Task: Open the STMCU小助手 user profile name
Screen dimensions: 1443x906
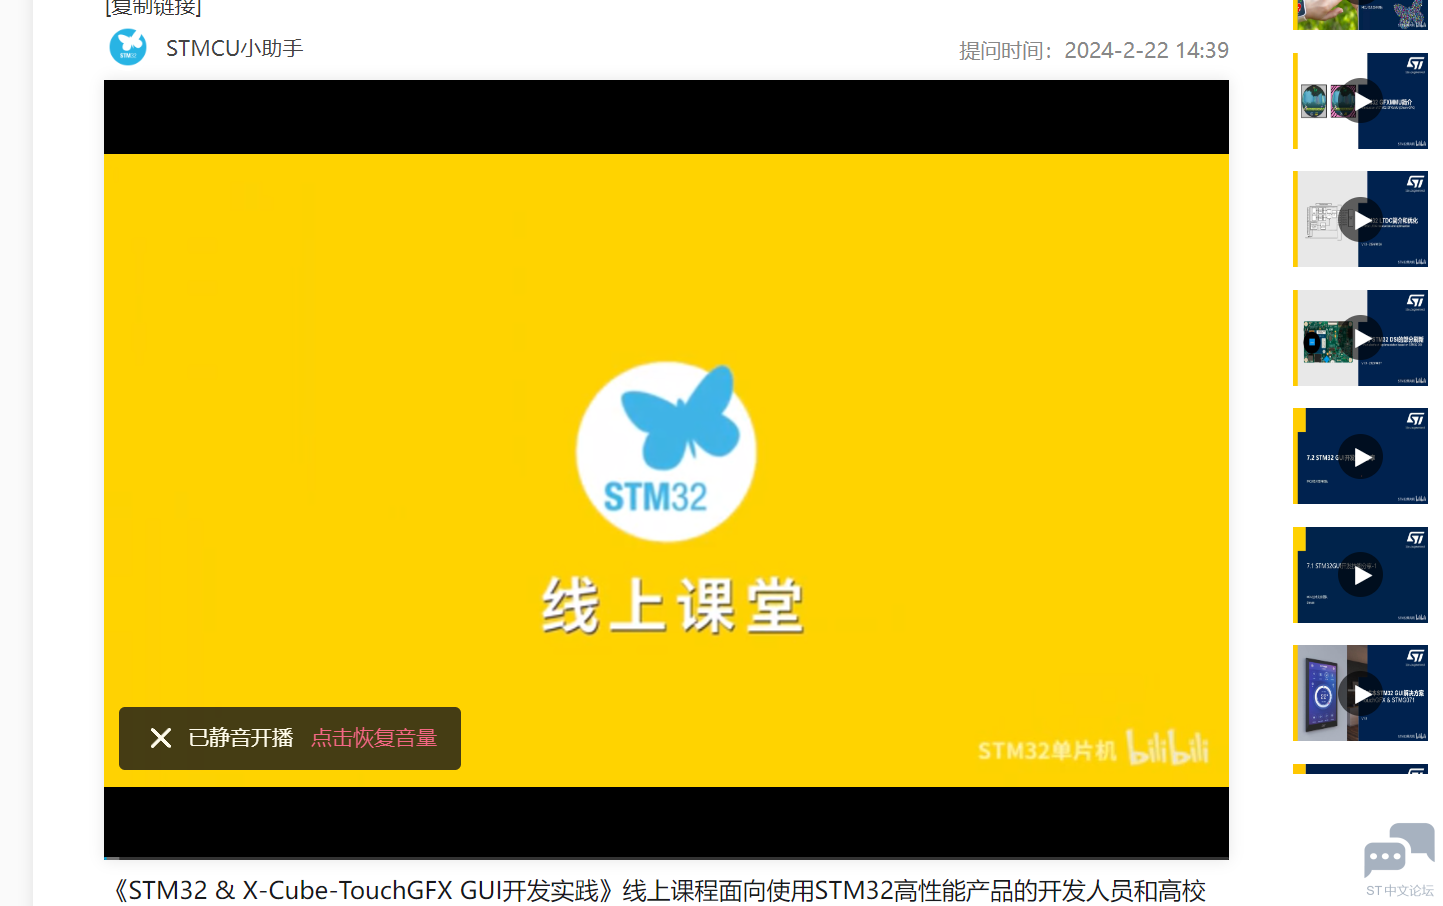Action: click(x=234, y=48)
